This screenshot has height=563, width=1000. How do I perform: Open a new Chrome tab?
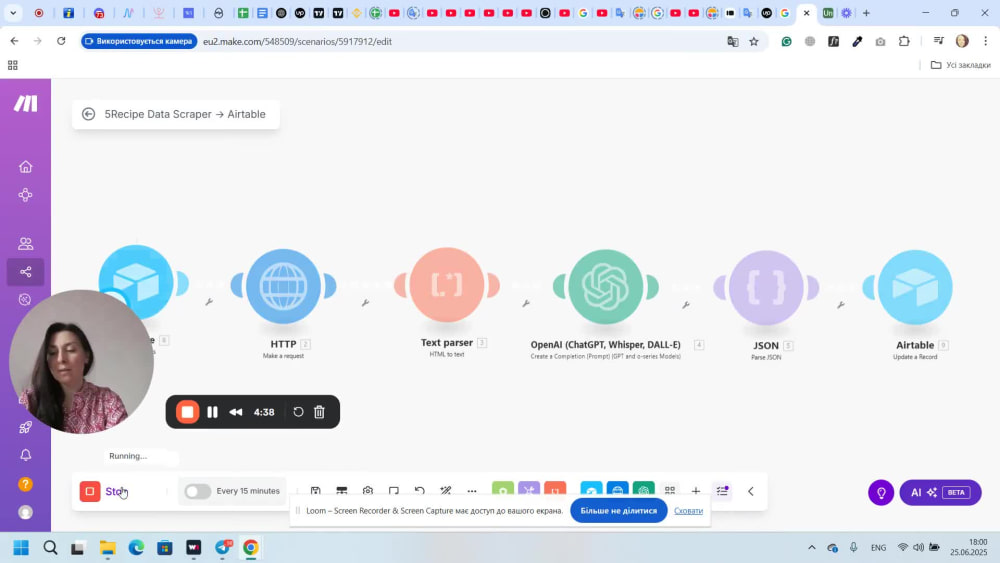pos(866,13)
